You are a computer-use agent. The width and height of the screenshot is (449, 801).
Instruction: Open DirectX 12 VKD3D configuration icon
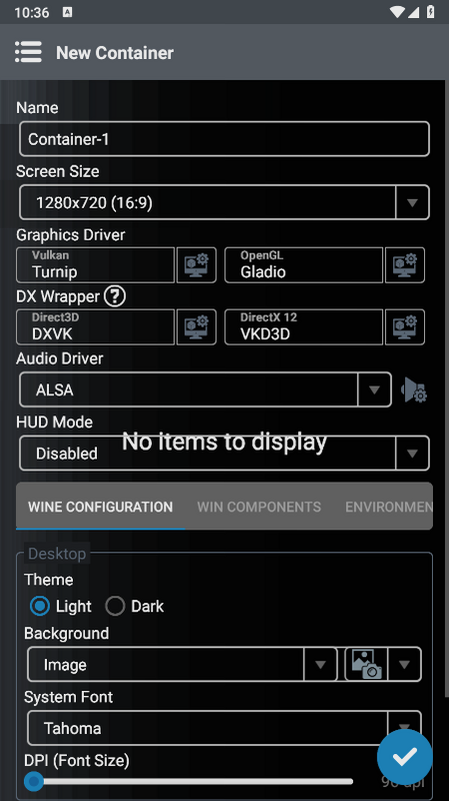tap(405, 327)
